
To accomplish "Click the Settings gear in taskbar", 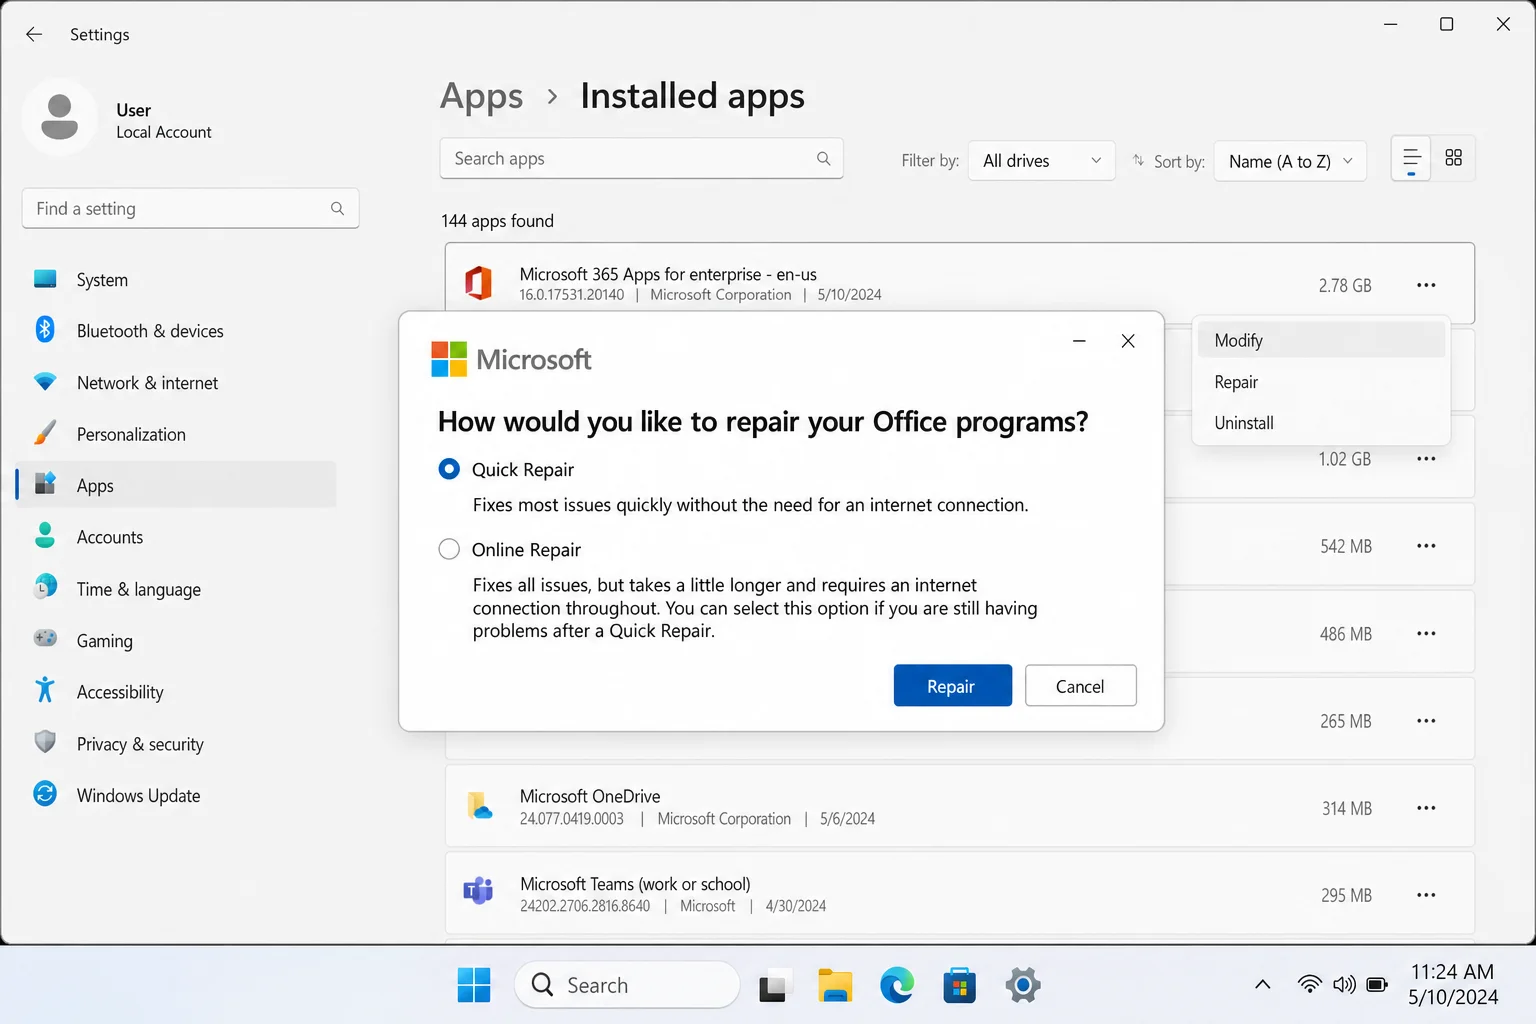I will [x=1022, y=986].
